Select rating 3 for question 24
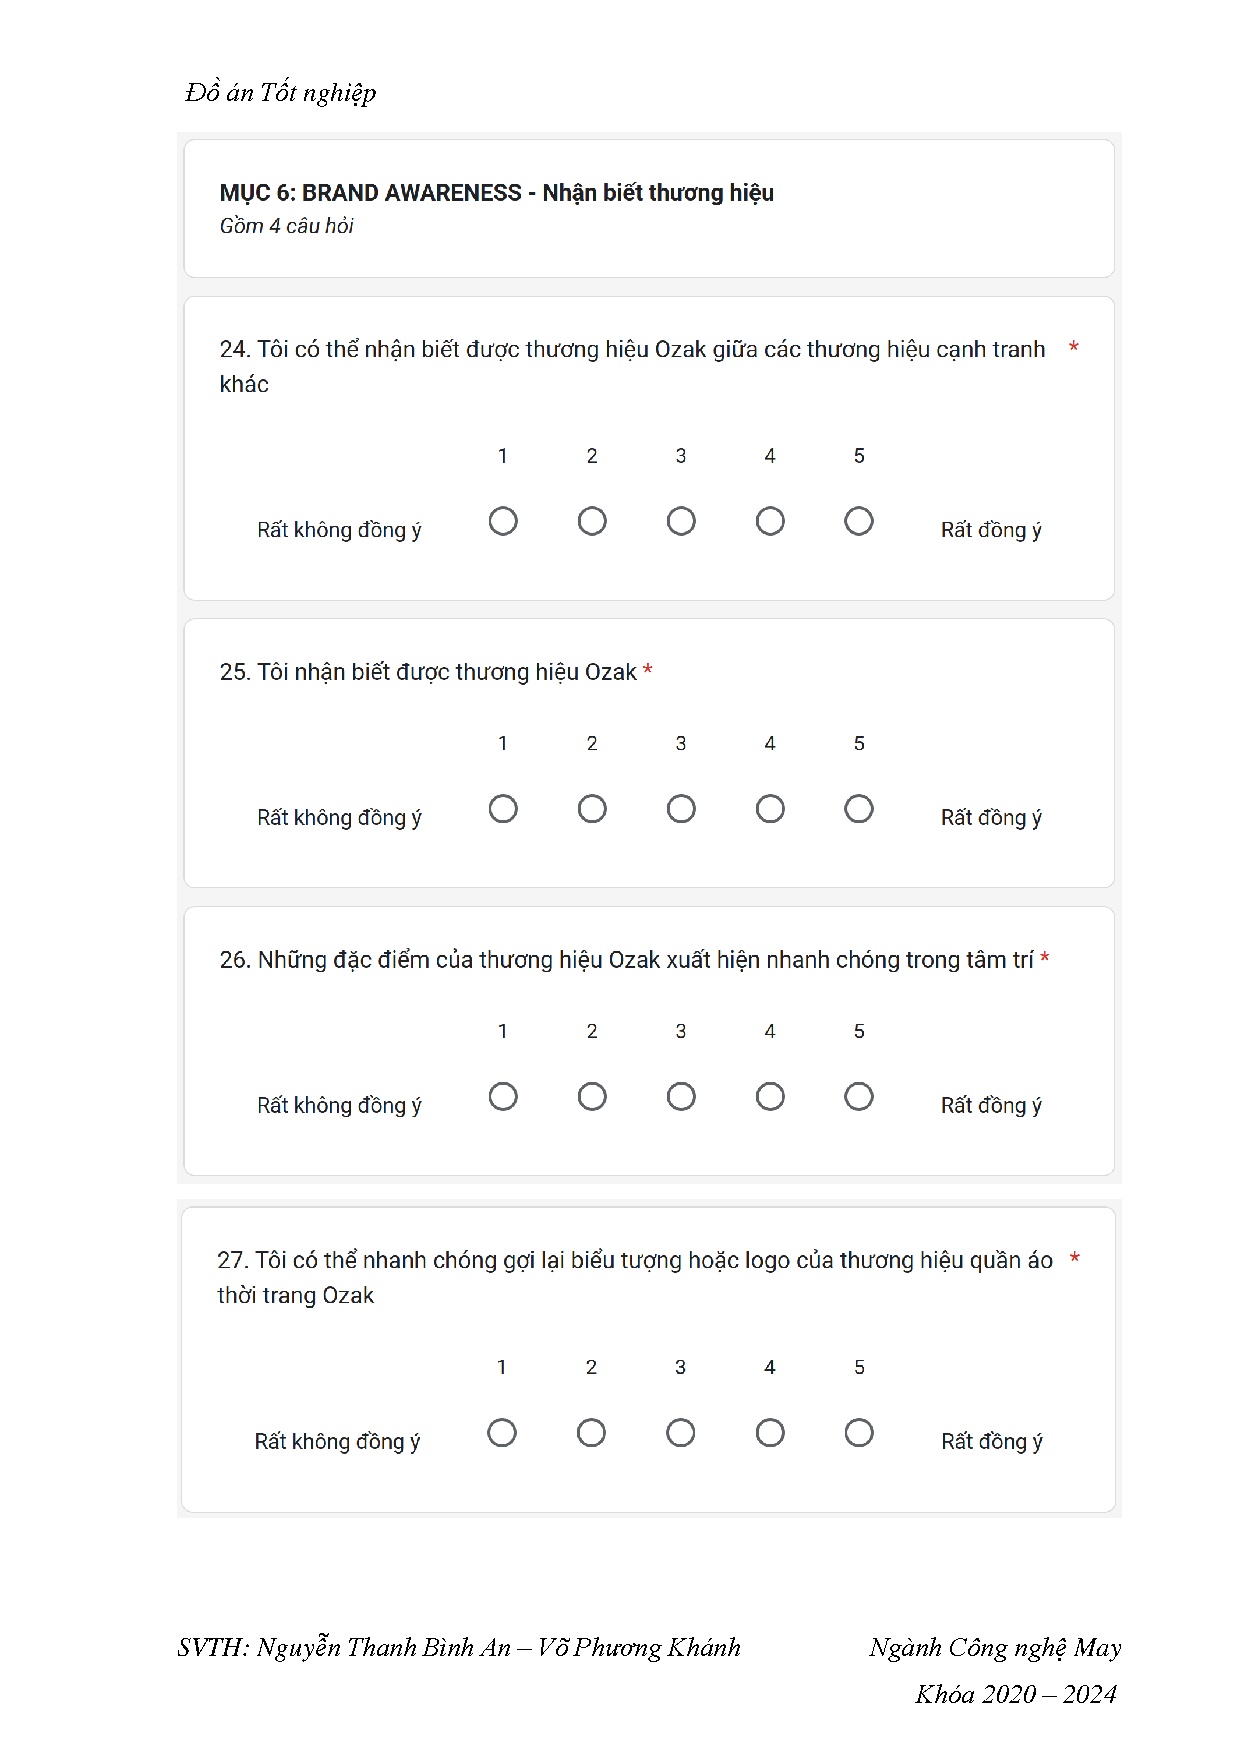Screen dimensions: 1240x1754 681,521
